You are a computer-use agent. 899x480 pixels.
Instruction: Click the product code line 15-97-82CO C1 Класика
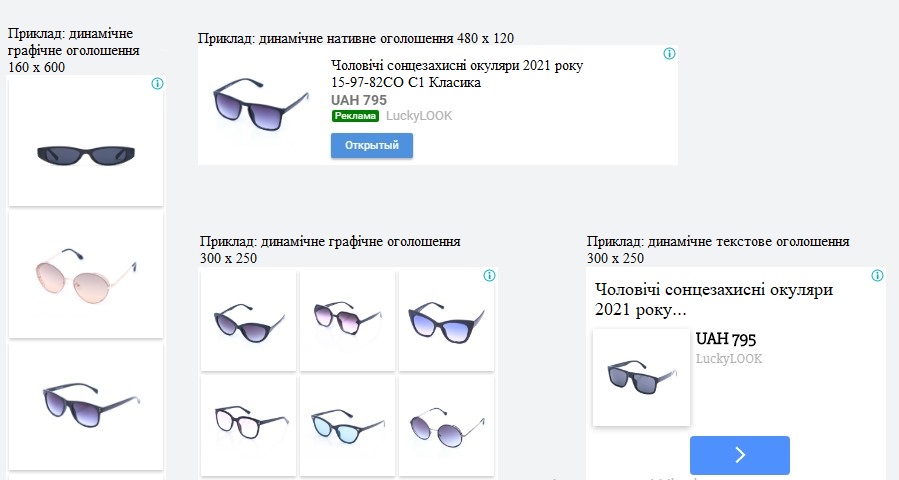coord(406,83)
